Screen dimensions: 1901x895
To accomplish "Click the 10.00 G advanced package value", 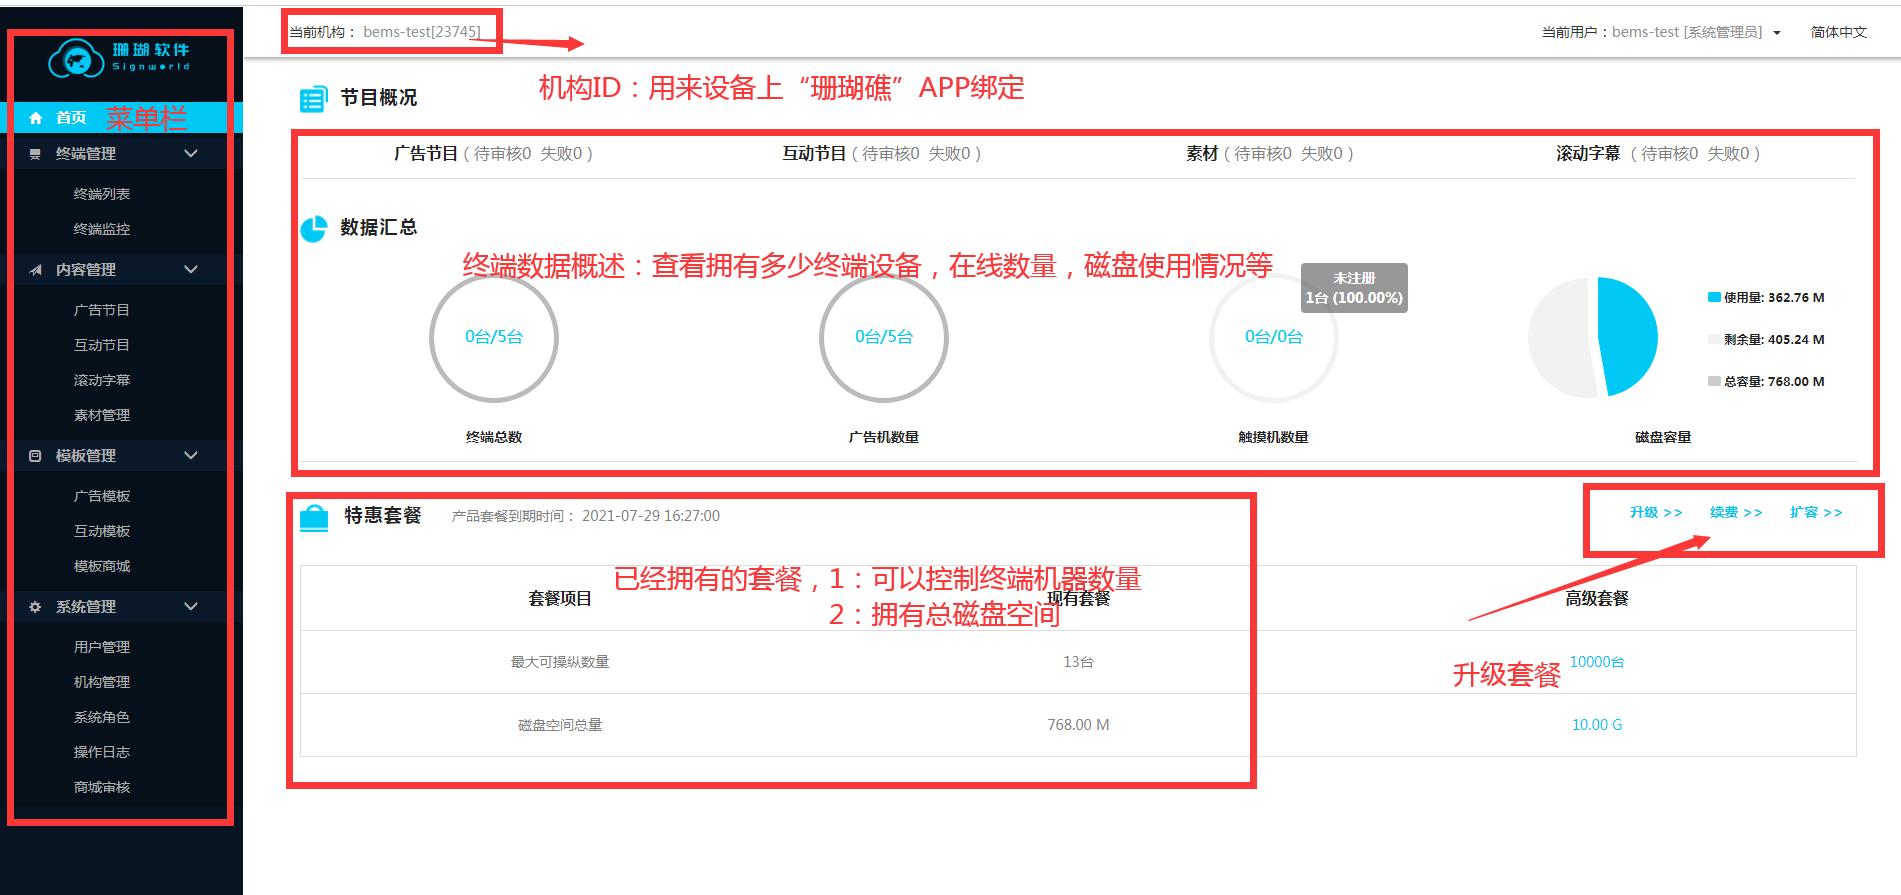I will (x=1597, y=725).
